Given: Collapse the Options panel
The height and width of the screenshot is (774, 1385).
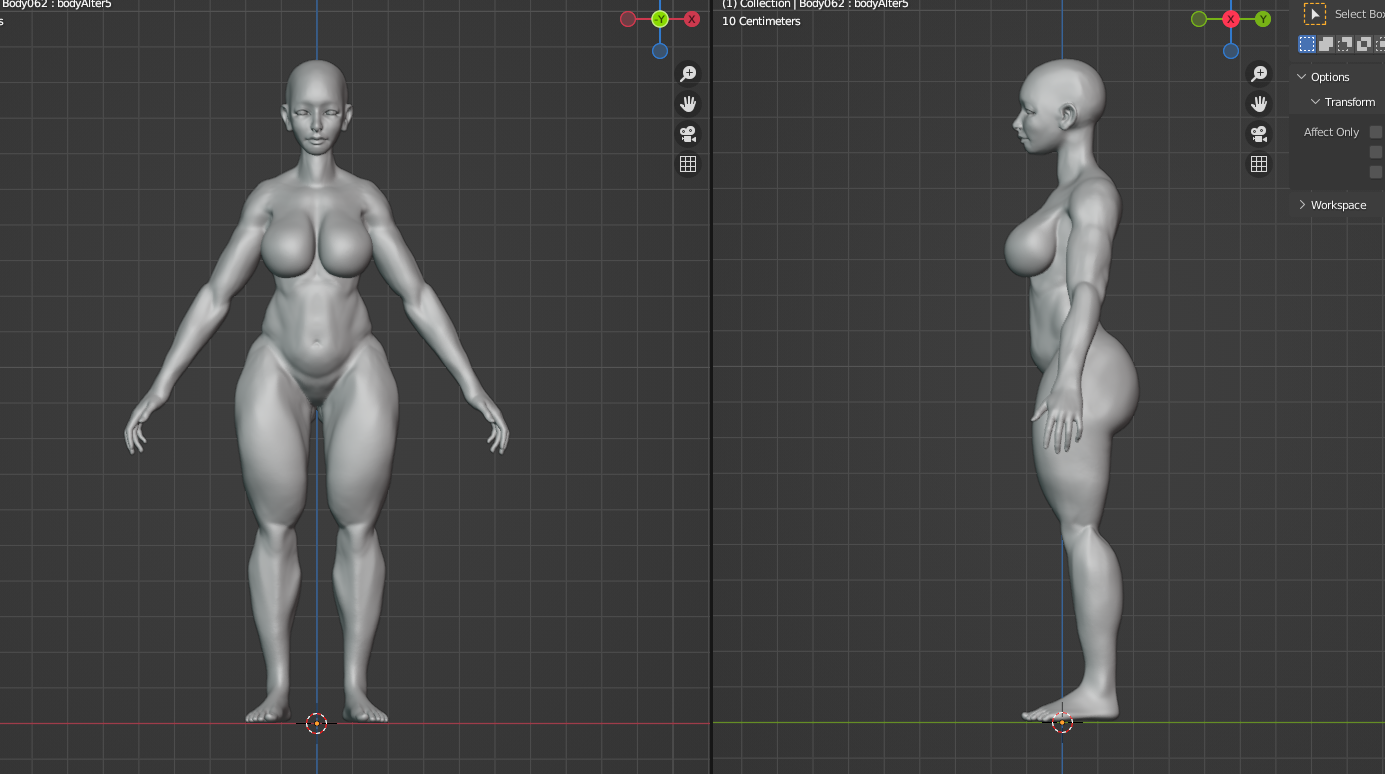Looking at the screenshot, I should coord(1302,77).
